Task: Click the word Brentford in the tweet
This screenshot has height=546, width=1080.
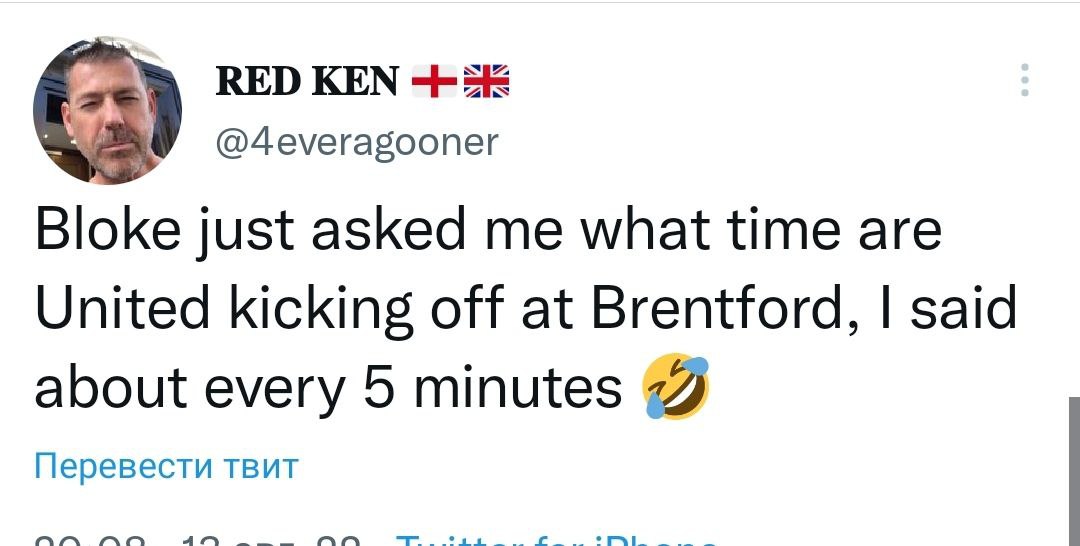Action: (712, 309)
